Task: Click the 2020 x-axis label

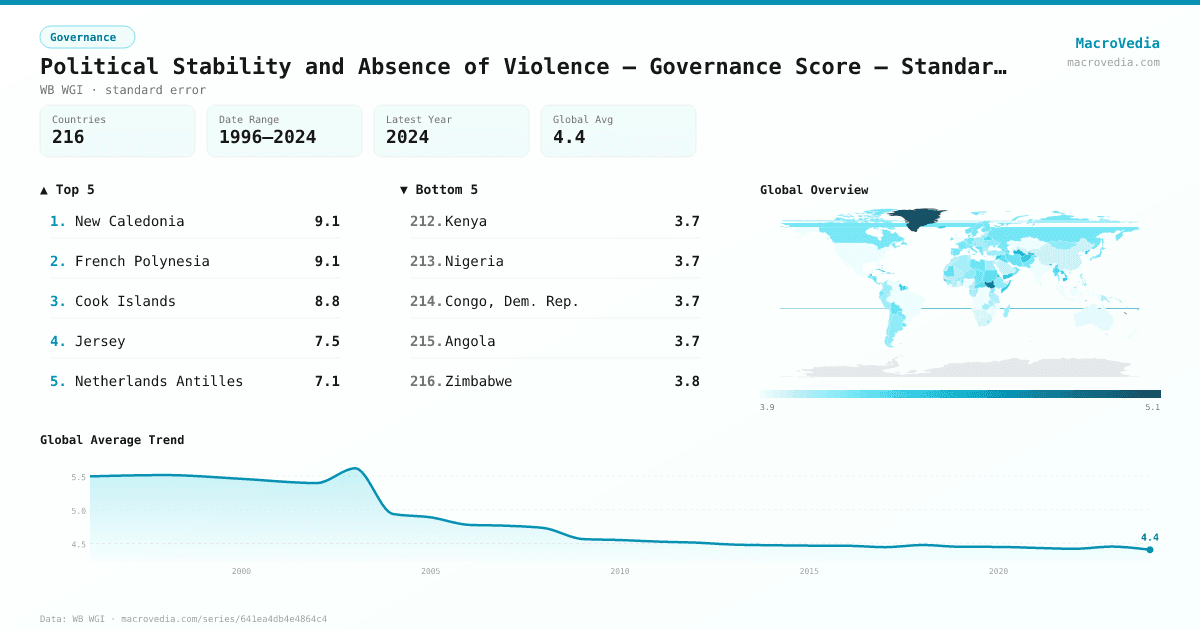Action: 998,571
